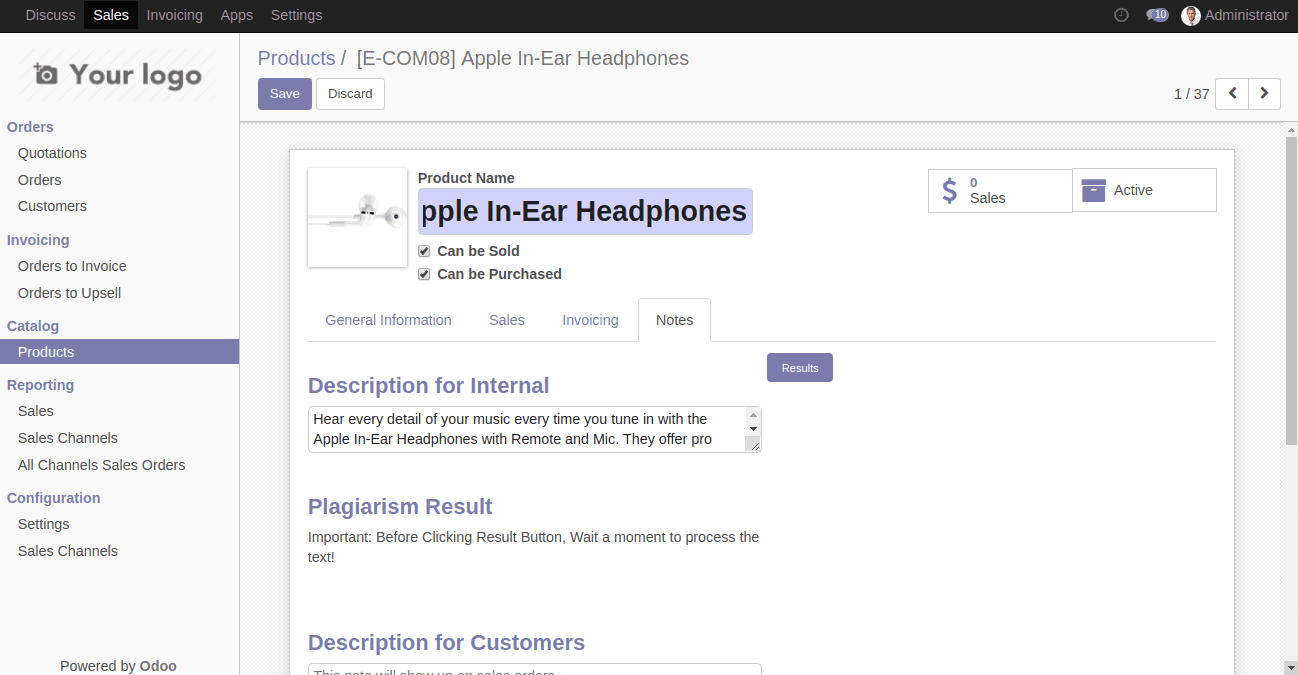Click the Product Name input field
1298x675 pixels.
pyautogui.click(x=585, y=212)
